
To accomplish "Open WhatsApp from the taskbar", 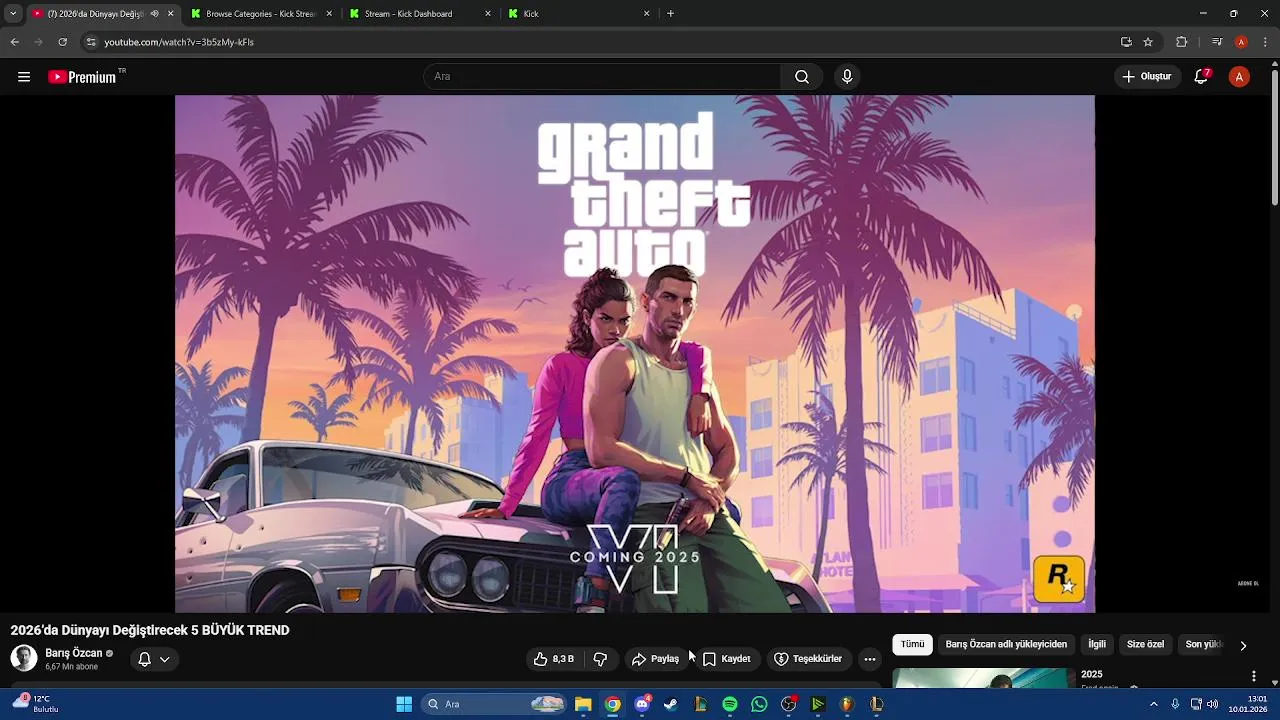I will tap(759, 704).
